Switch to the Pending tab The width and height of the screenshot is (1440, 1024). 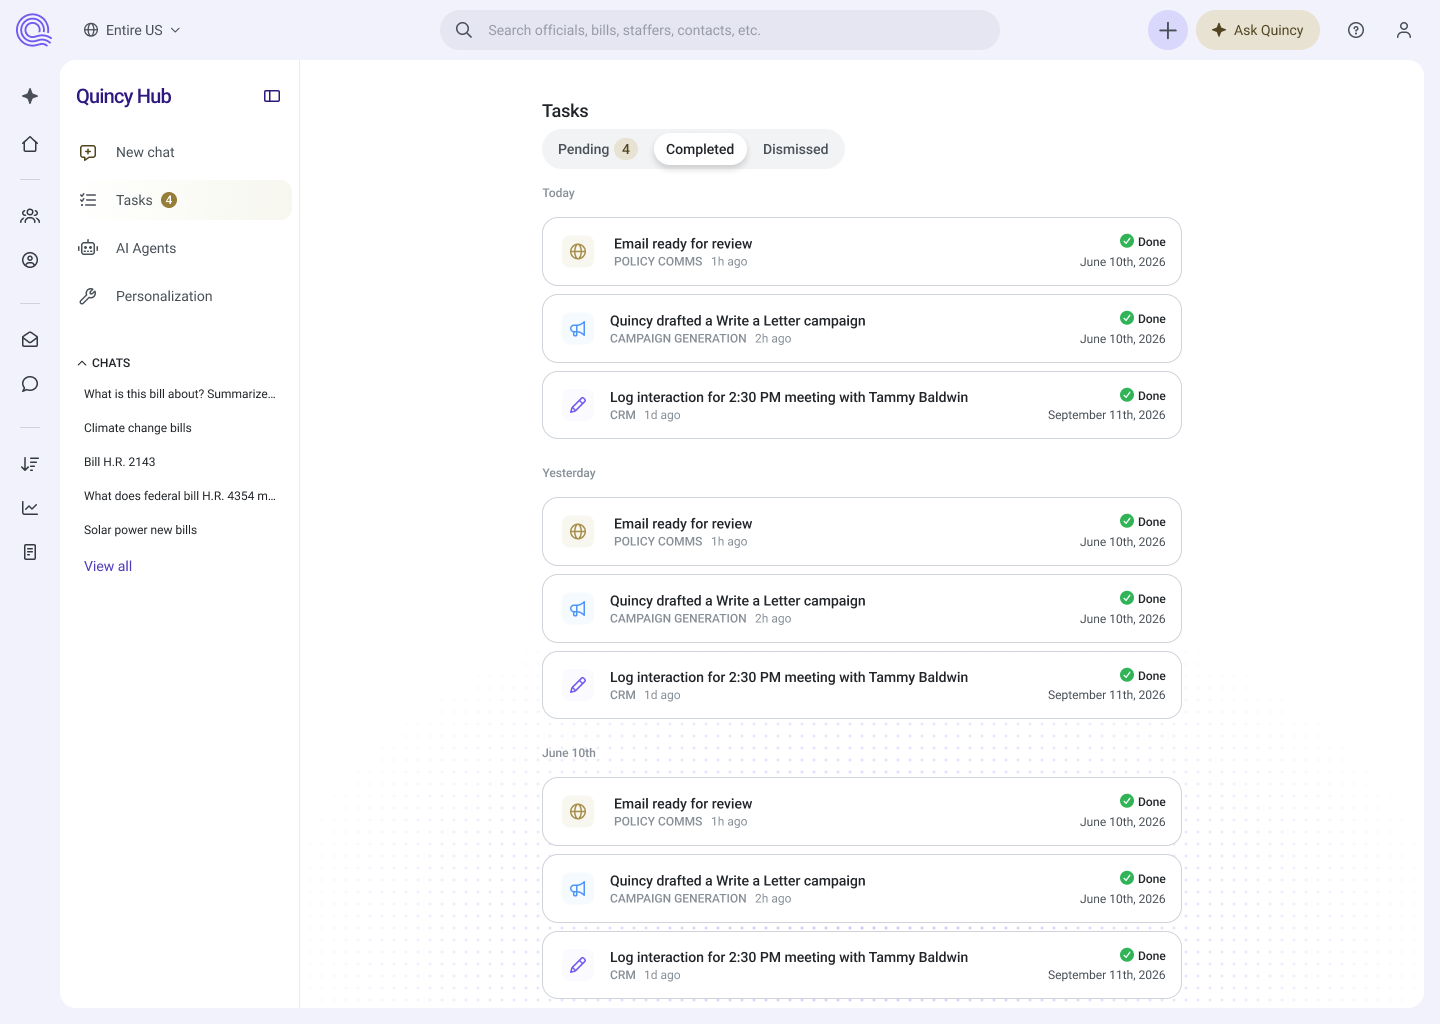pos(597,149)
